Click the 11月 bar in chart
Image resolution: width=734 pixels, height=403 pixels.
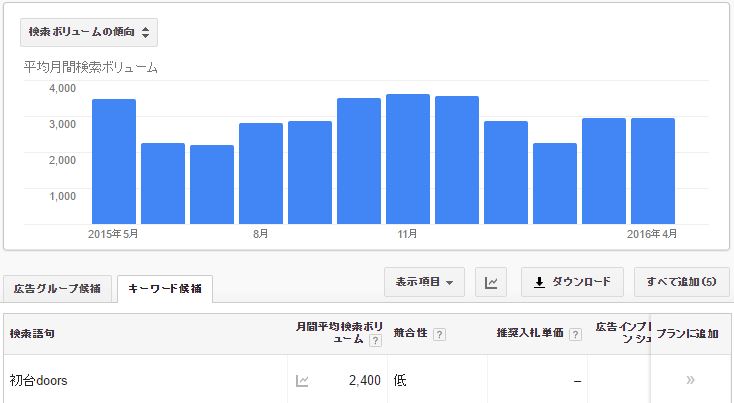tap(408, 159)
